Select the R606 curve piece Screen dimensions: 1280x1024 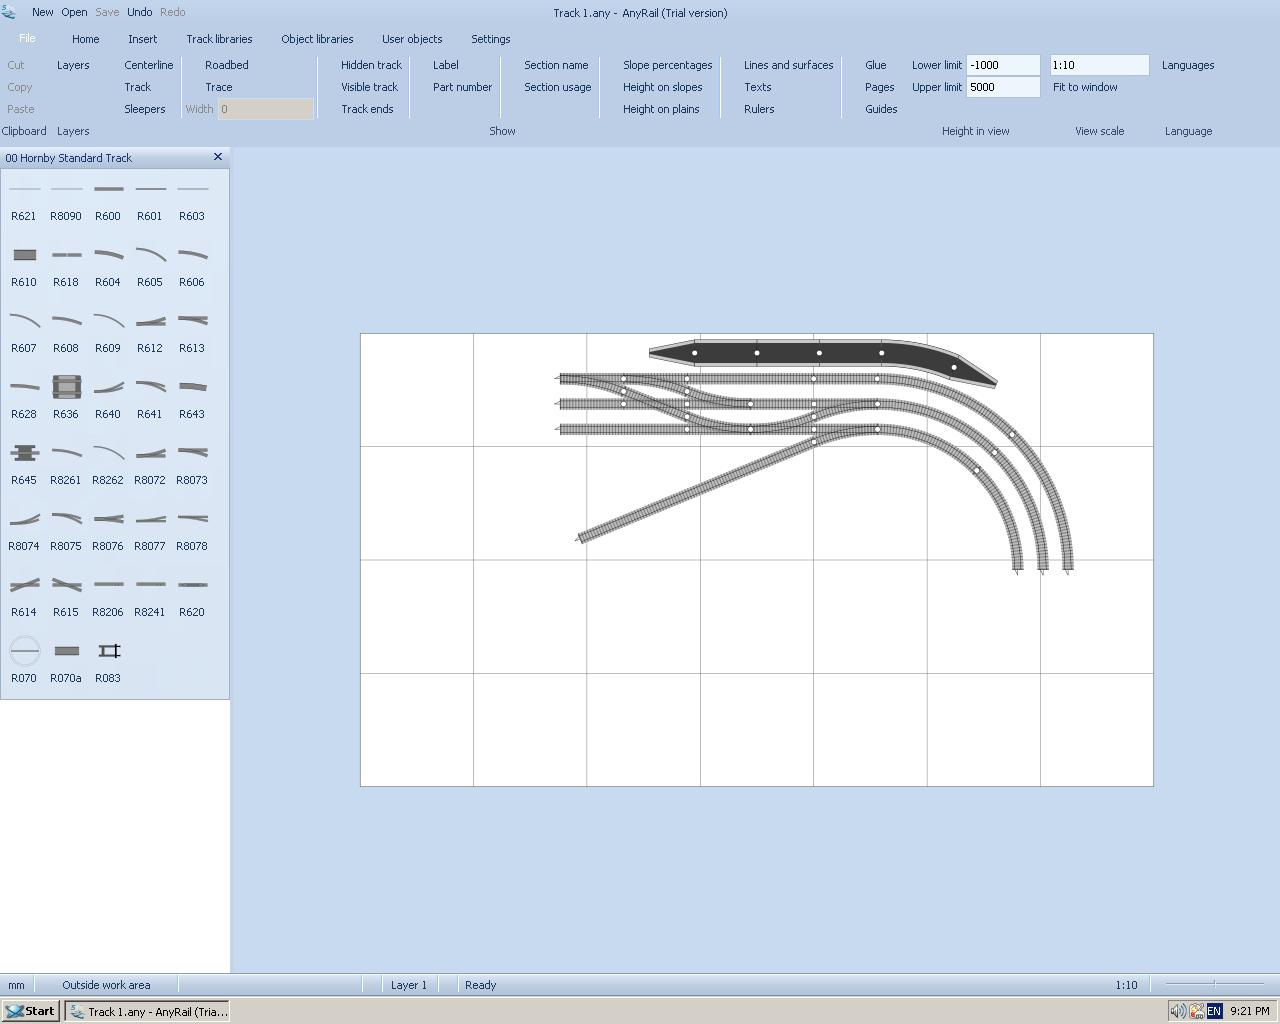pos(192,265)
